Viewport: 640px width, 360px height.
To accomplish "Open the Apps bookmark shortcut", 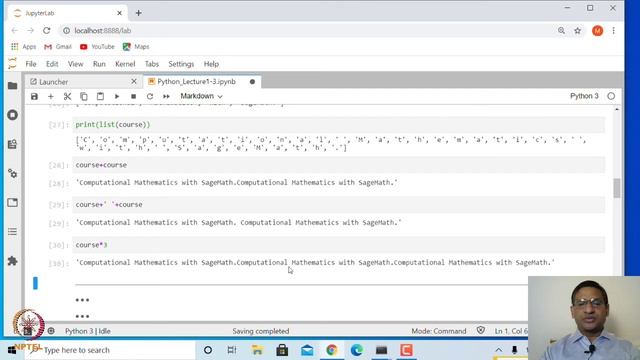I will 24,47.
